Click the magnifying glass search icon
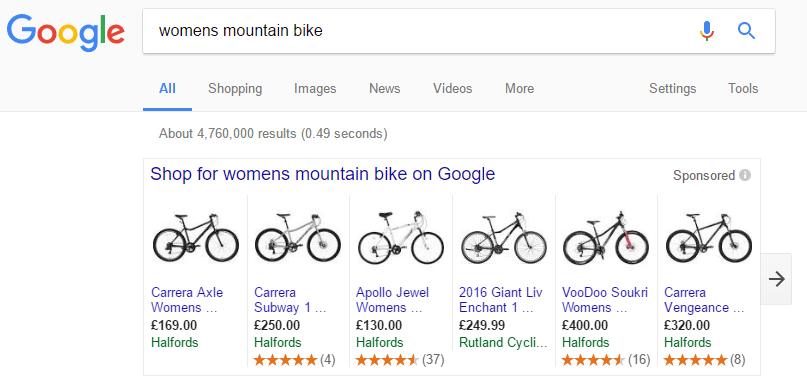Viewport: 807px width, 384px height. pyautogui.click(x=746, y=31)
